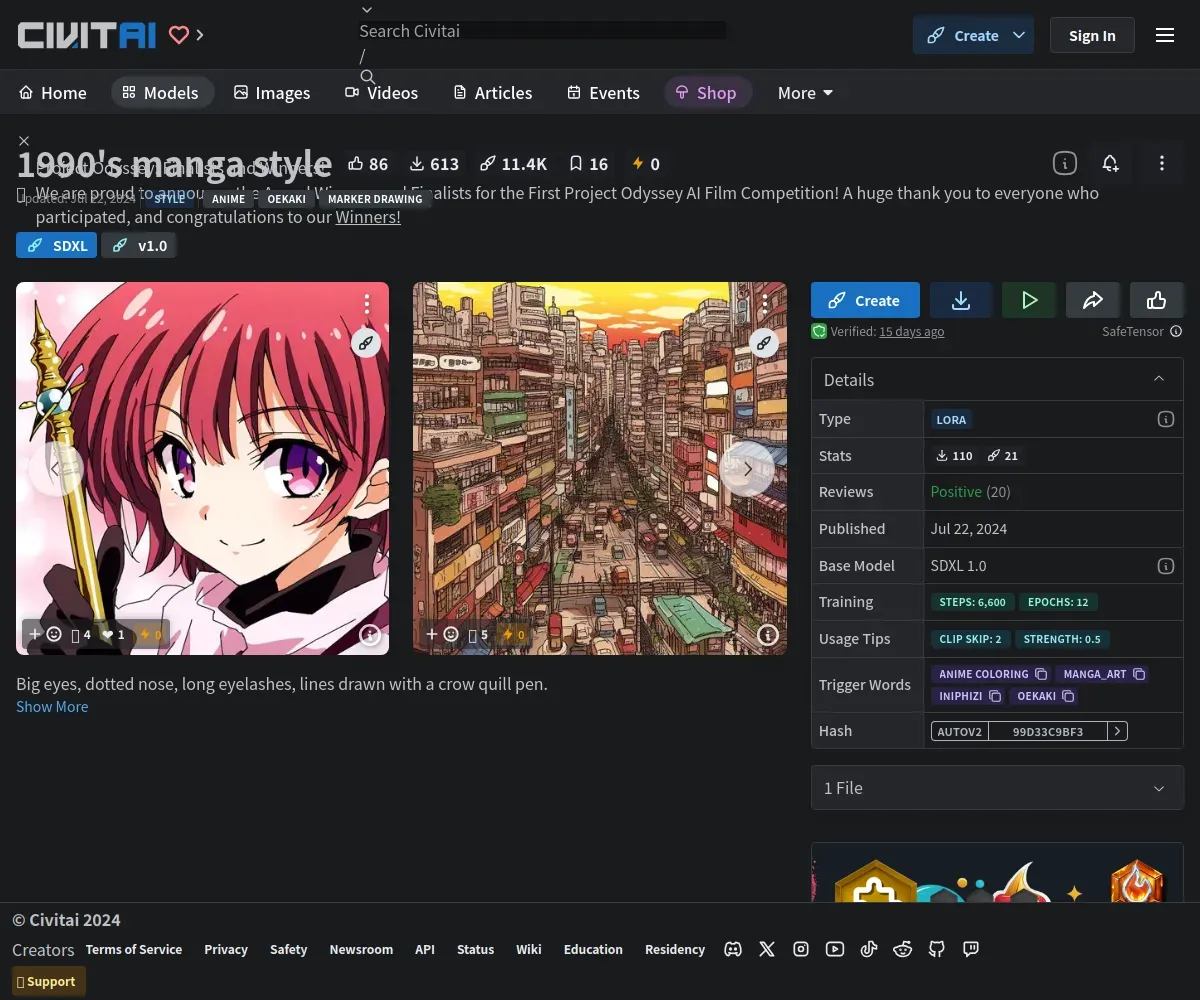
Task: Click Show More under the description
Action: 52,706
